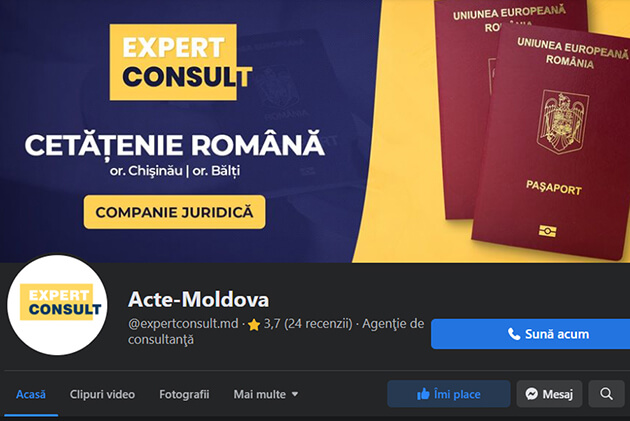The height and width of the screenshot is (421, 630).
Task: Click the yellow rating star icon
Action: click(254, 325)
